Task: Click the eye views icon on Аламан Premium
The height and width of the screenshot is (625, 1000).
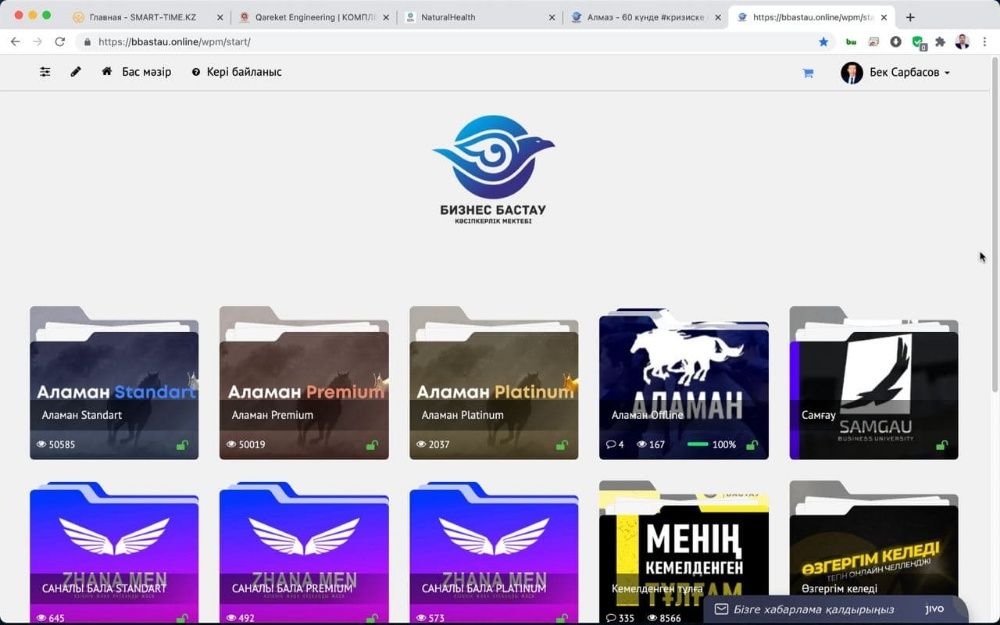Action: [x=231, y=445]
